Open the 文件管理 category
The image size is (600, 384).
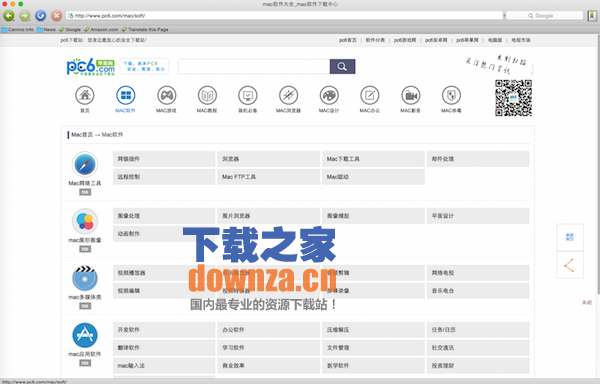[x=373, y=348]
